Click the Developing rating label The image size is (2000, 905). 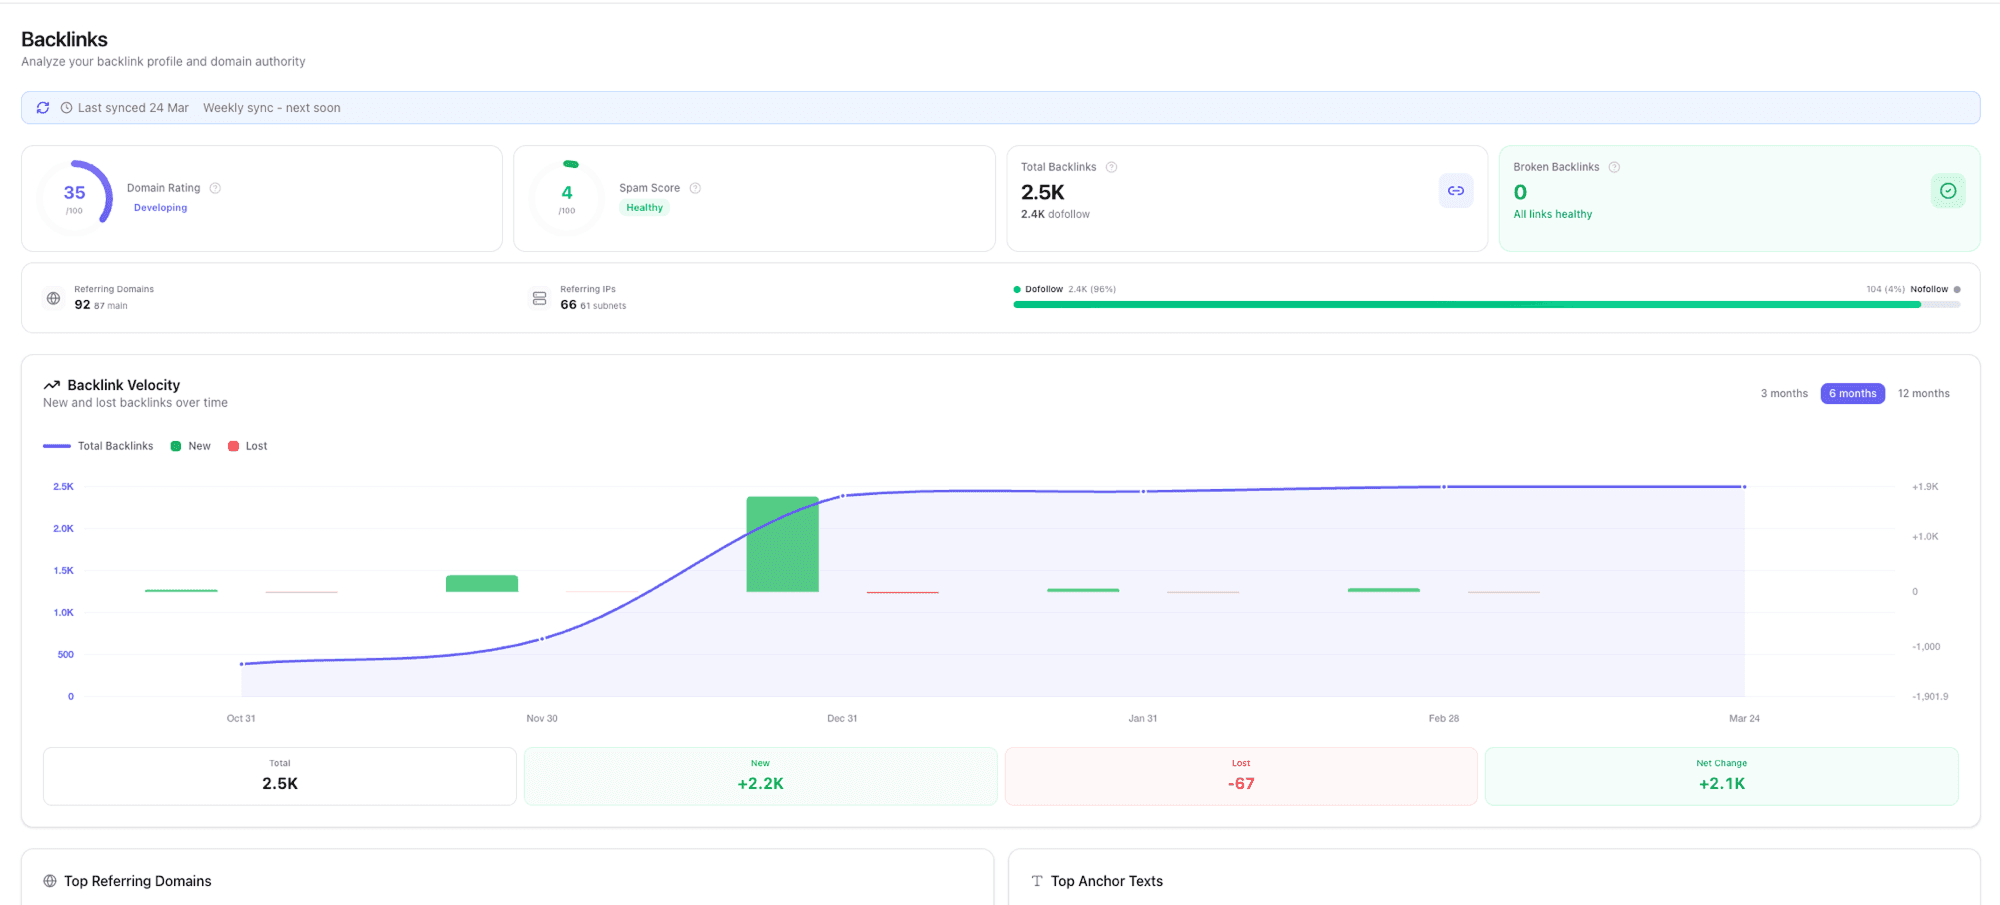160,207
